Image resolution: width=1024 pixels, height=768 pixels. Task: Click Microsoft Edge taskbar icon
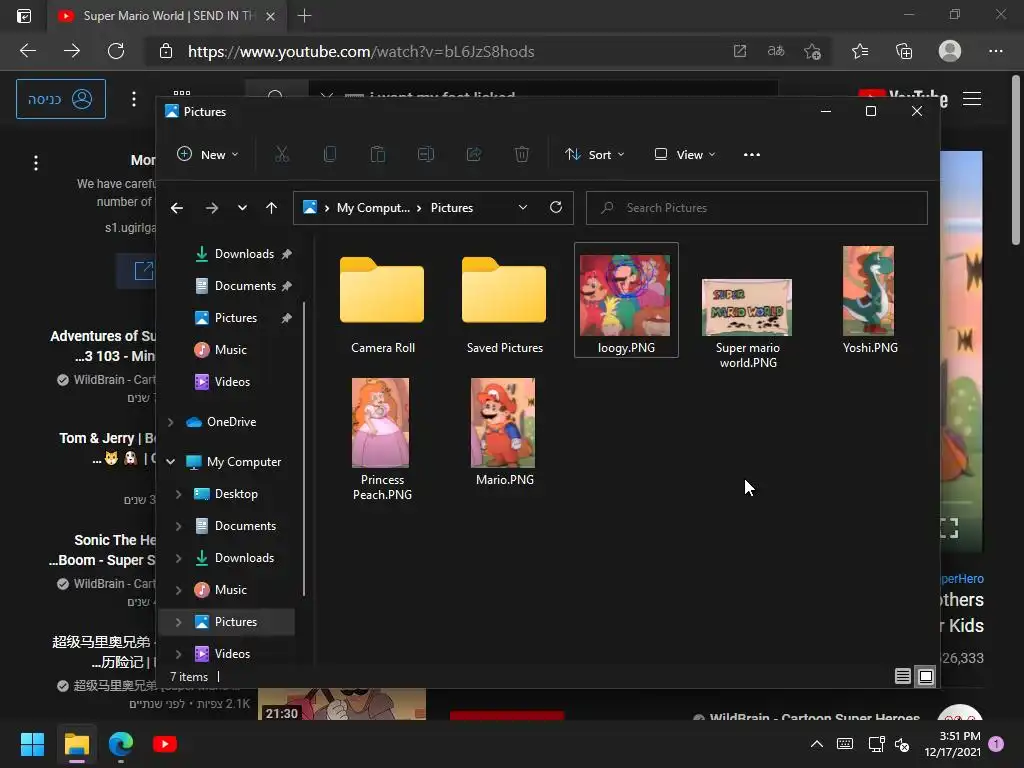click(121, 744)
